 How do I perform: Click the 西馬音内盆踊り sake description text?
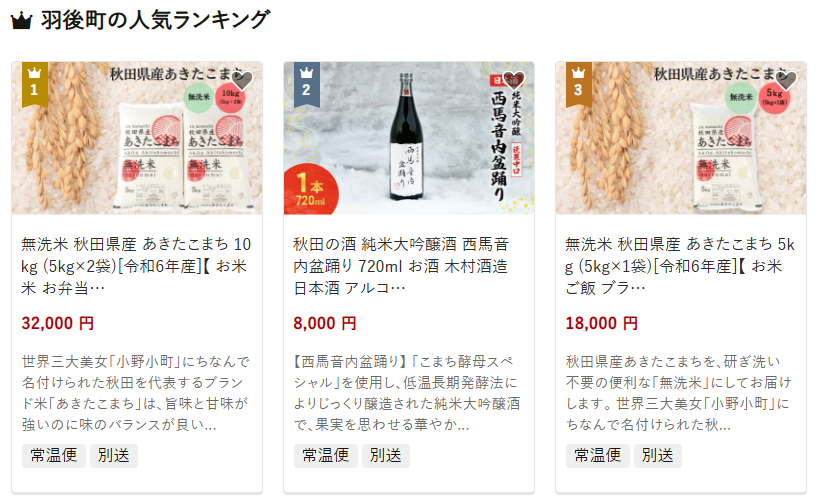(x=406, y=393)
